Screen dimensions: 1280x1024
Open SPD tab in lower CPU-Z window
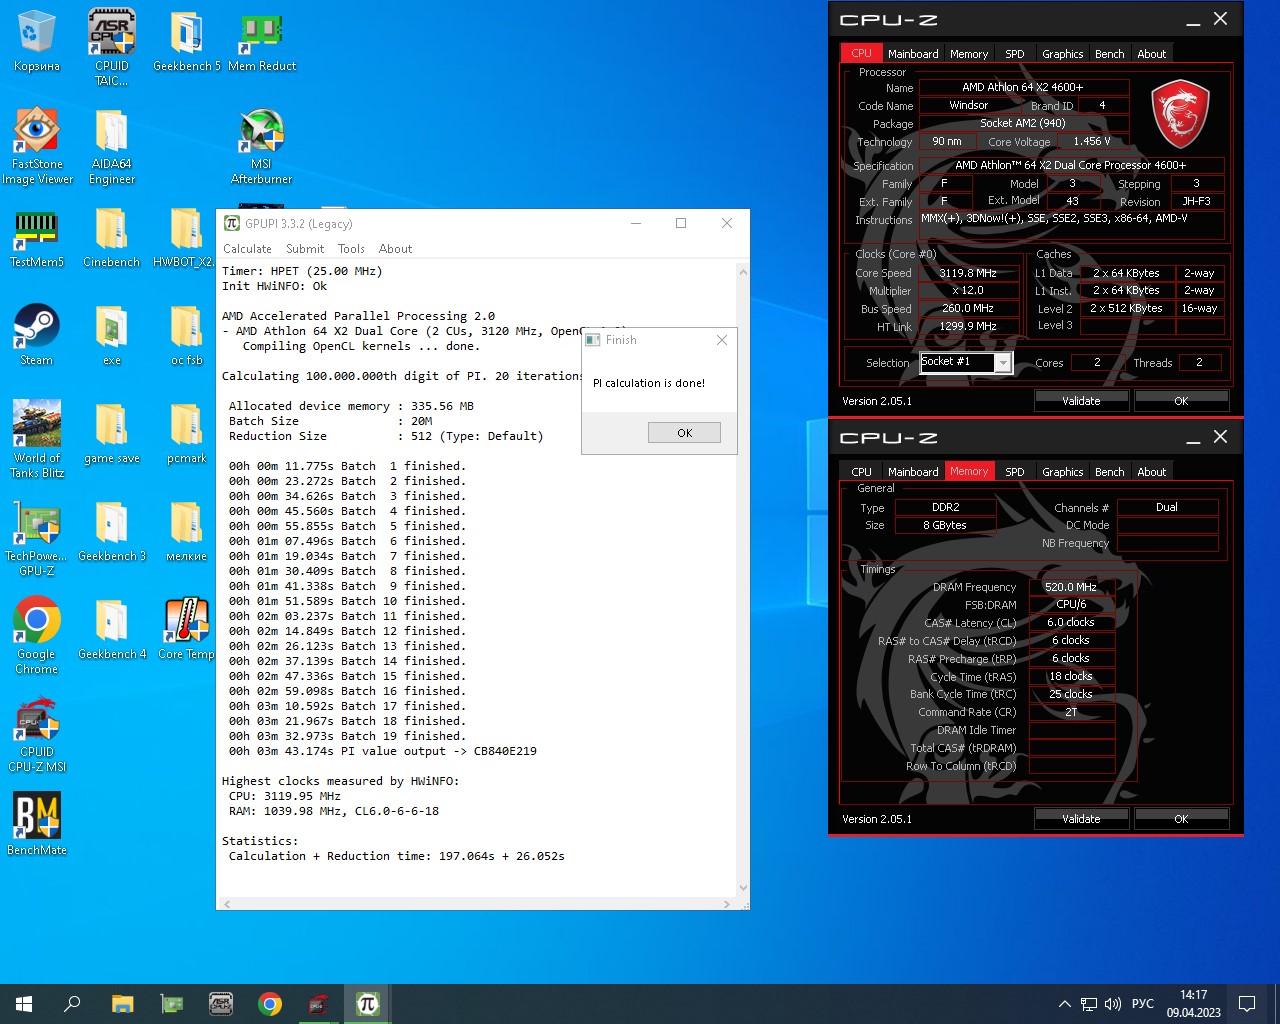(1015, 472)
